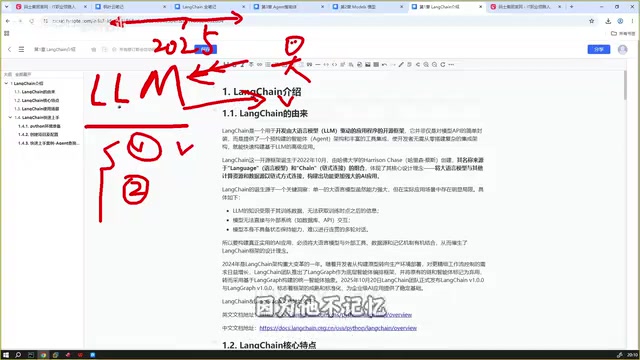Insert a table using the grid icon
This screenshot has width=640, height=360.
(x=376, y=64)
